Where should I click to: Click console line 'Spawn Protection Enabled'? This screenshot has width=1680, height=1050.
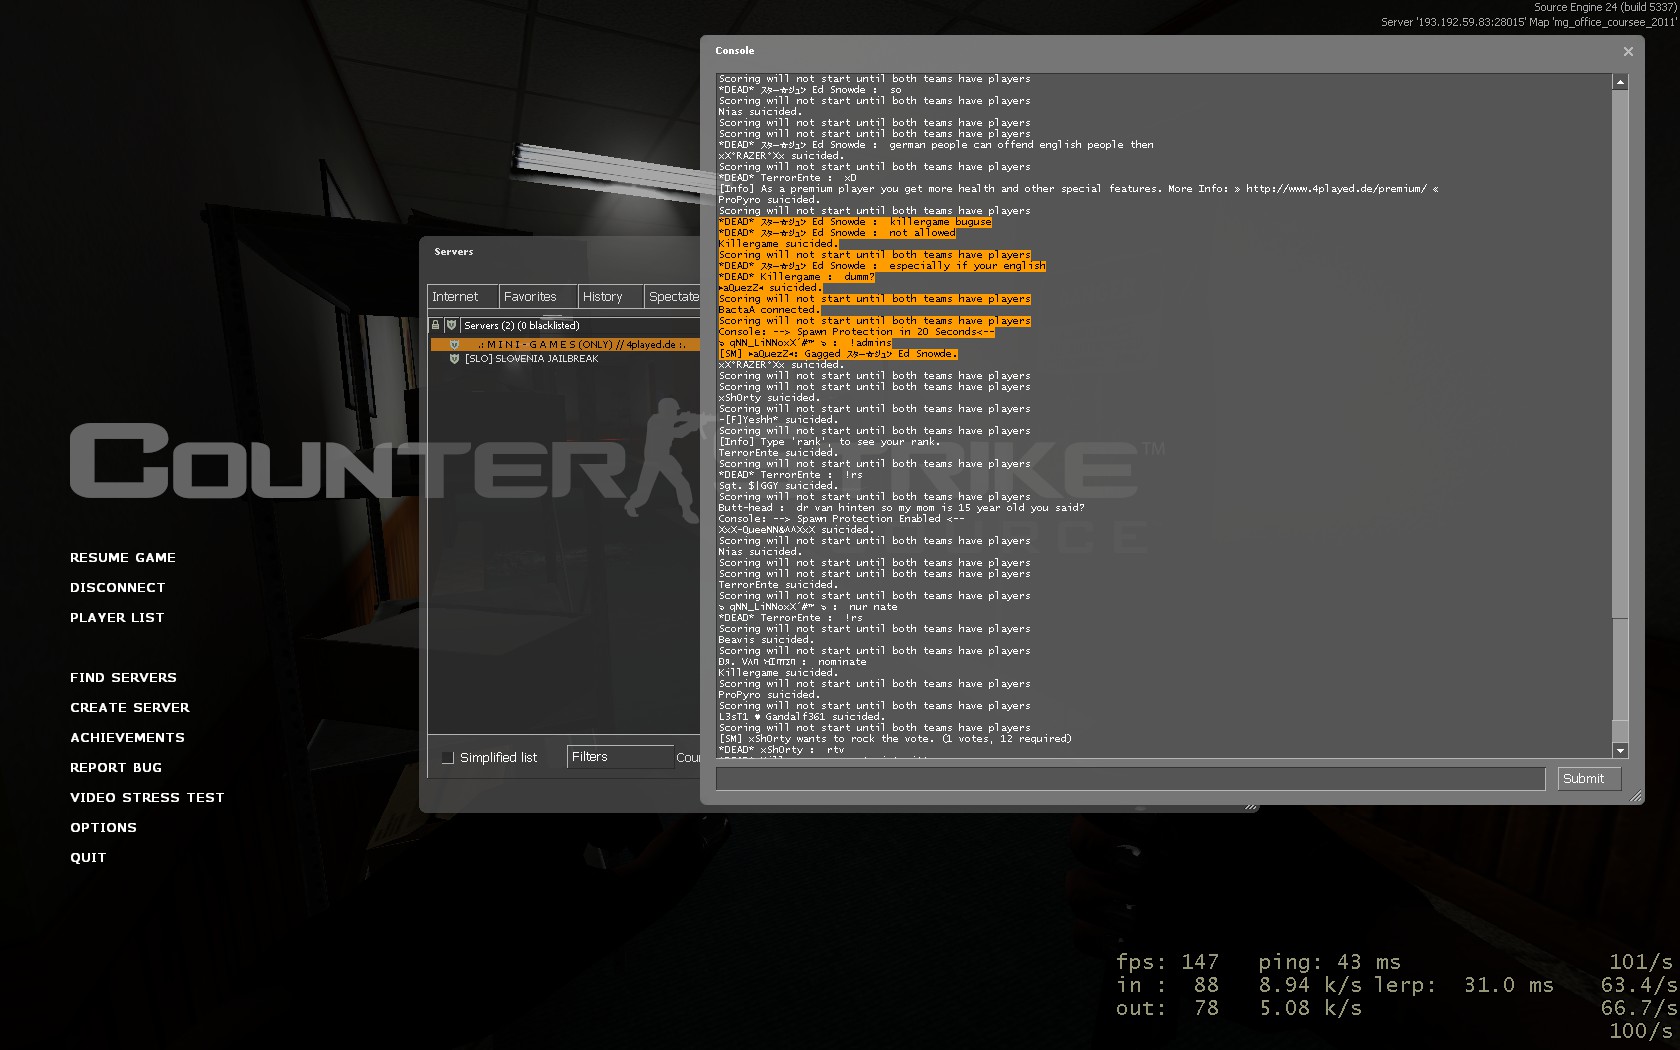(842, 519)
